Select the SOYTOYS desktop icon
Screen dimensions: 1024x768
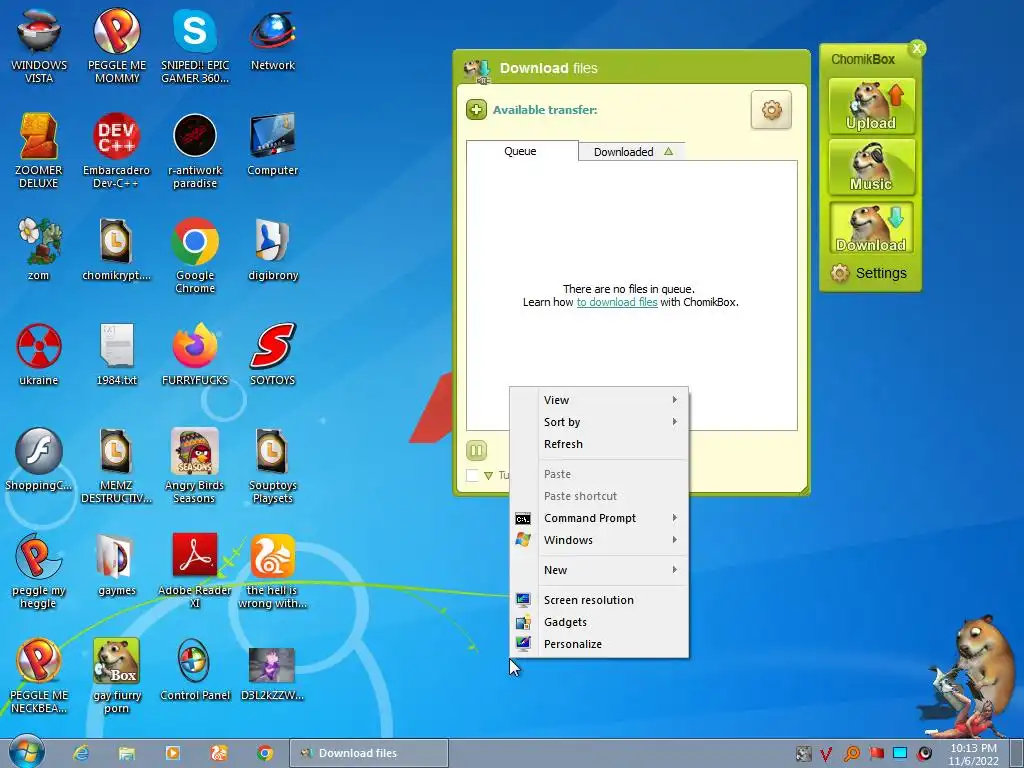click(272, 355)
